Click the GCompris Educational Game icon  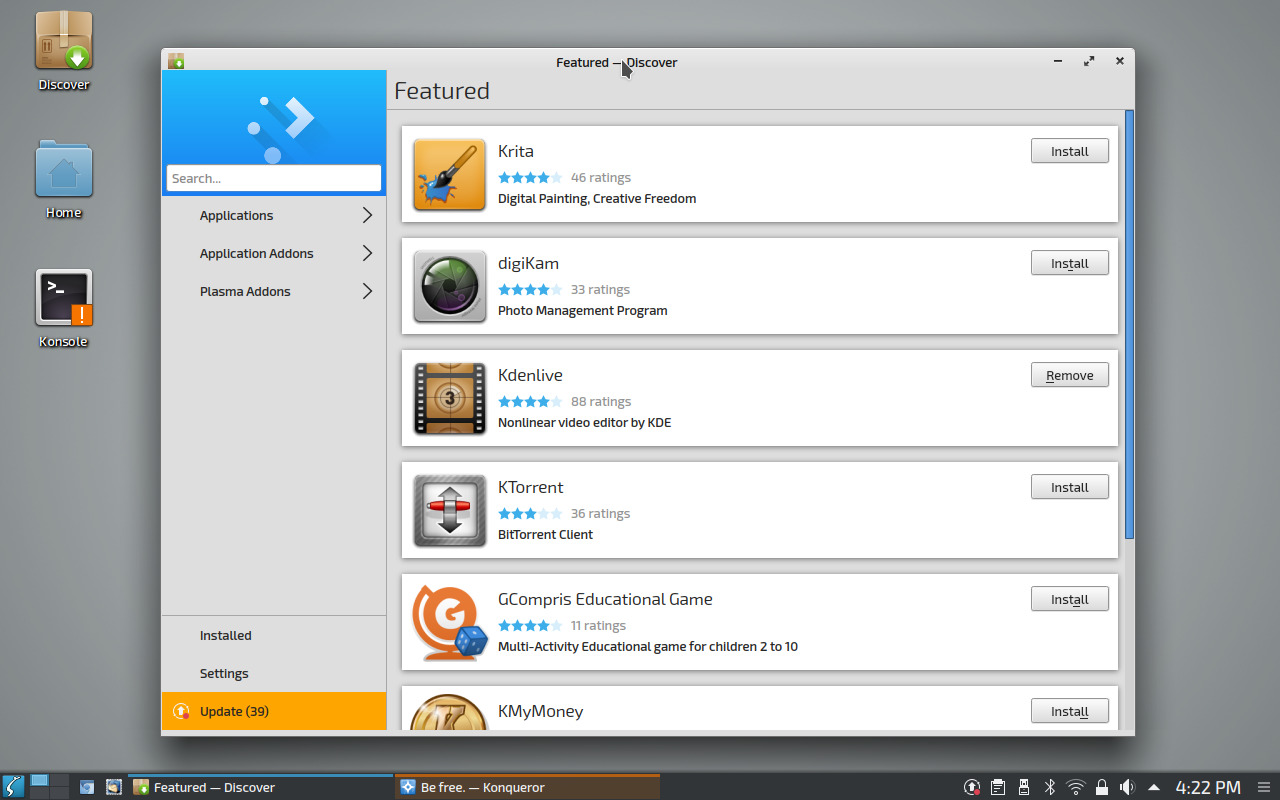(449, 623)
